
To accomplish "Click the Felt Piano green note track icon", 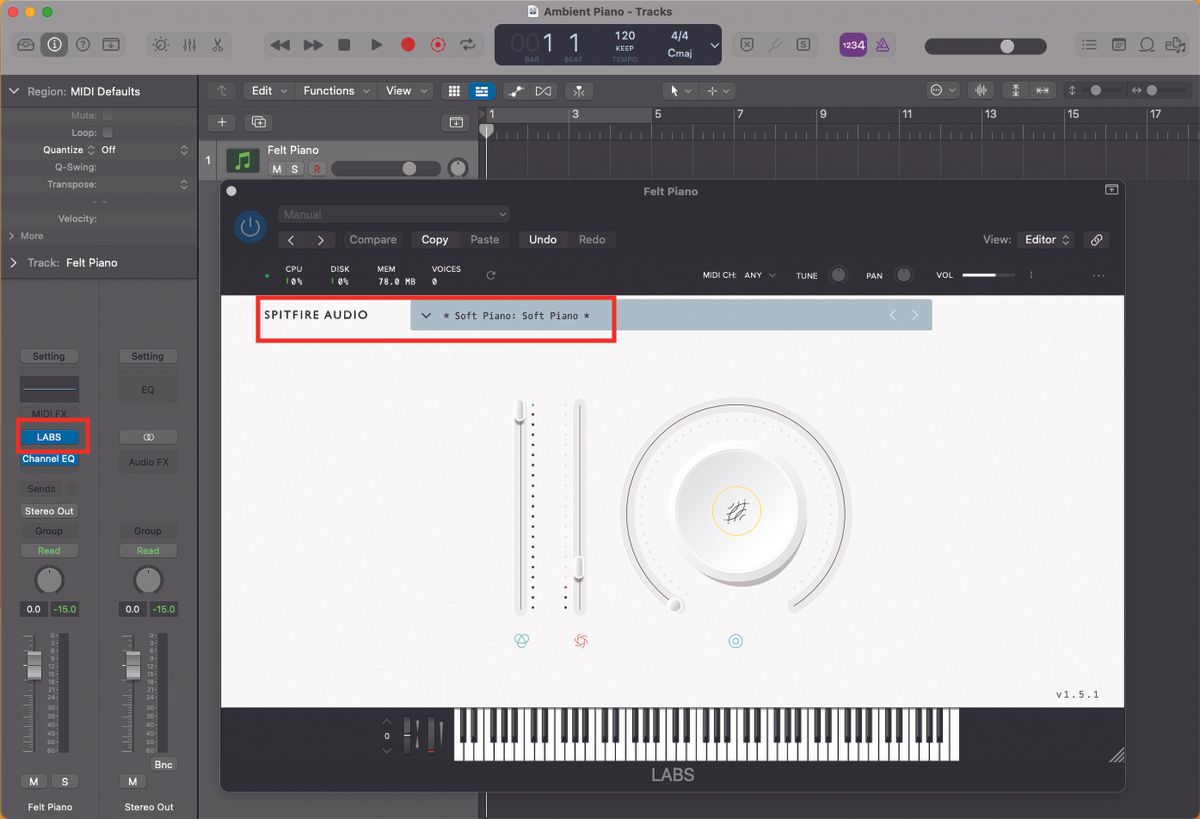I will pyautogui.click(x=243, y=159).
